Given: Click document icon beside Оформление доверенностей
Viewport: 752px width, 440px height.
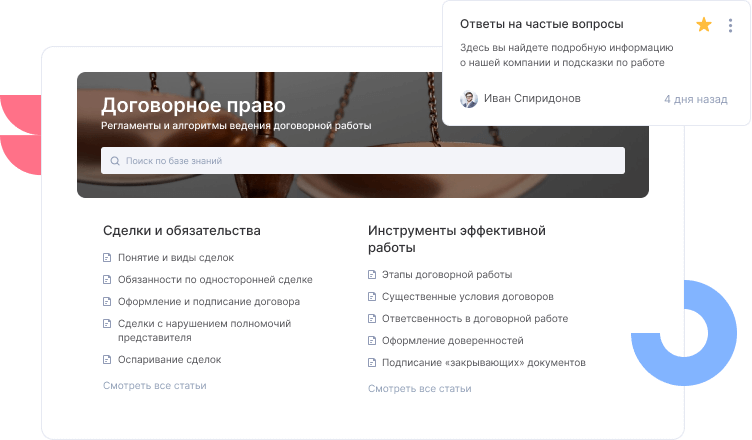Looking at the screenshot, I should pos(372,341).
